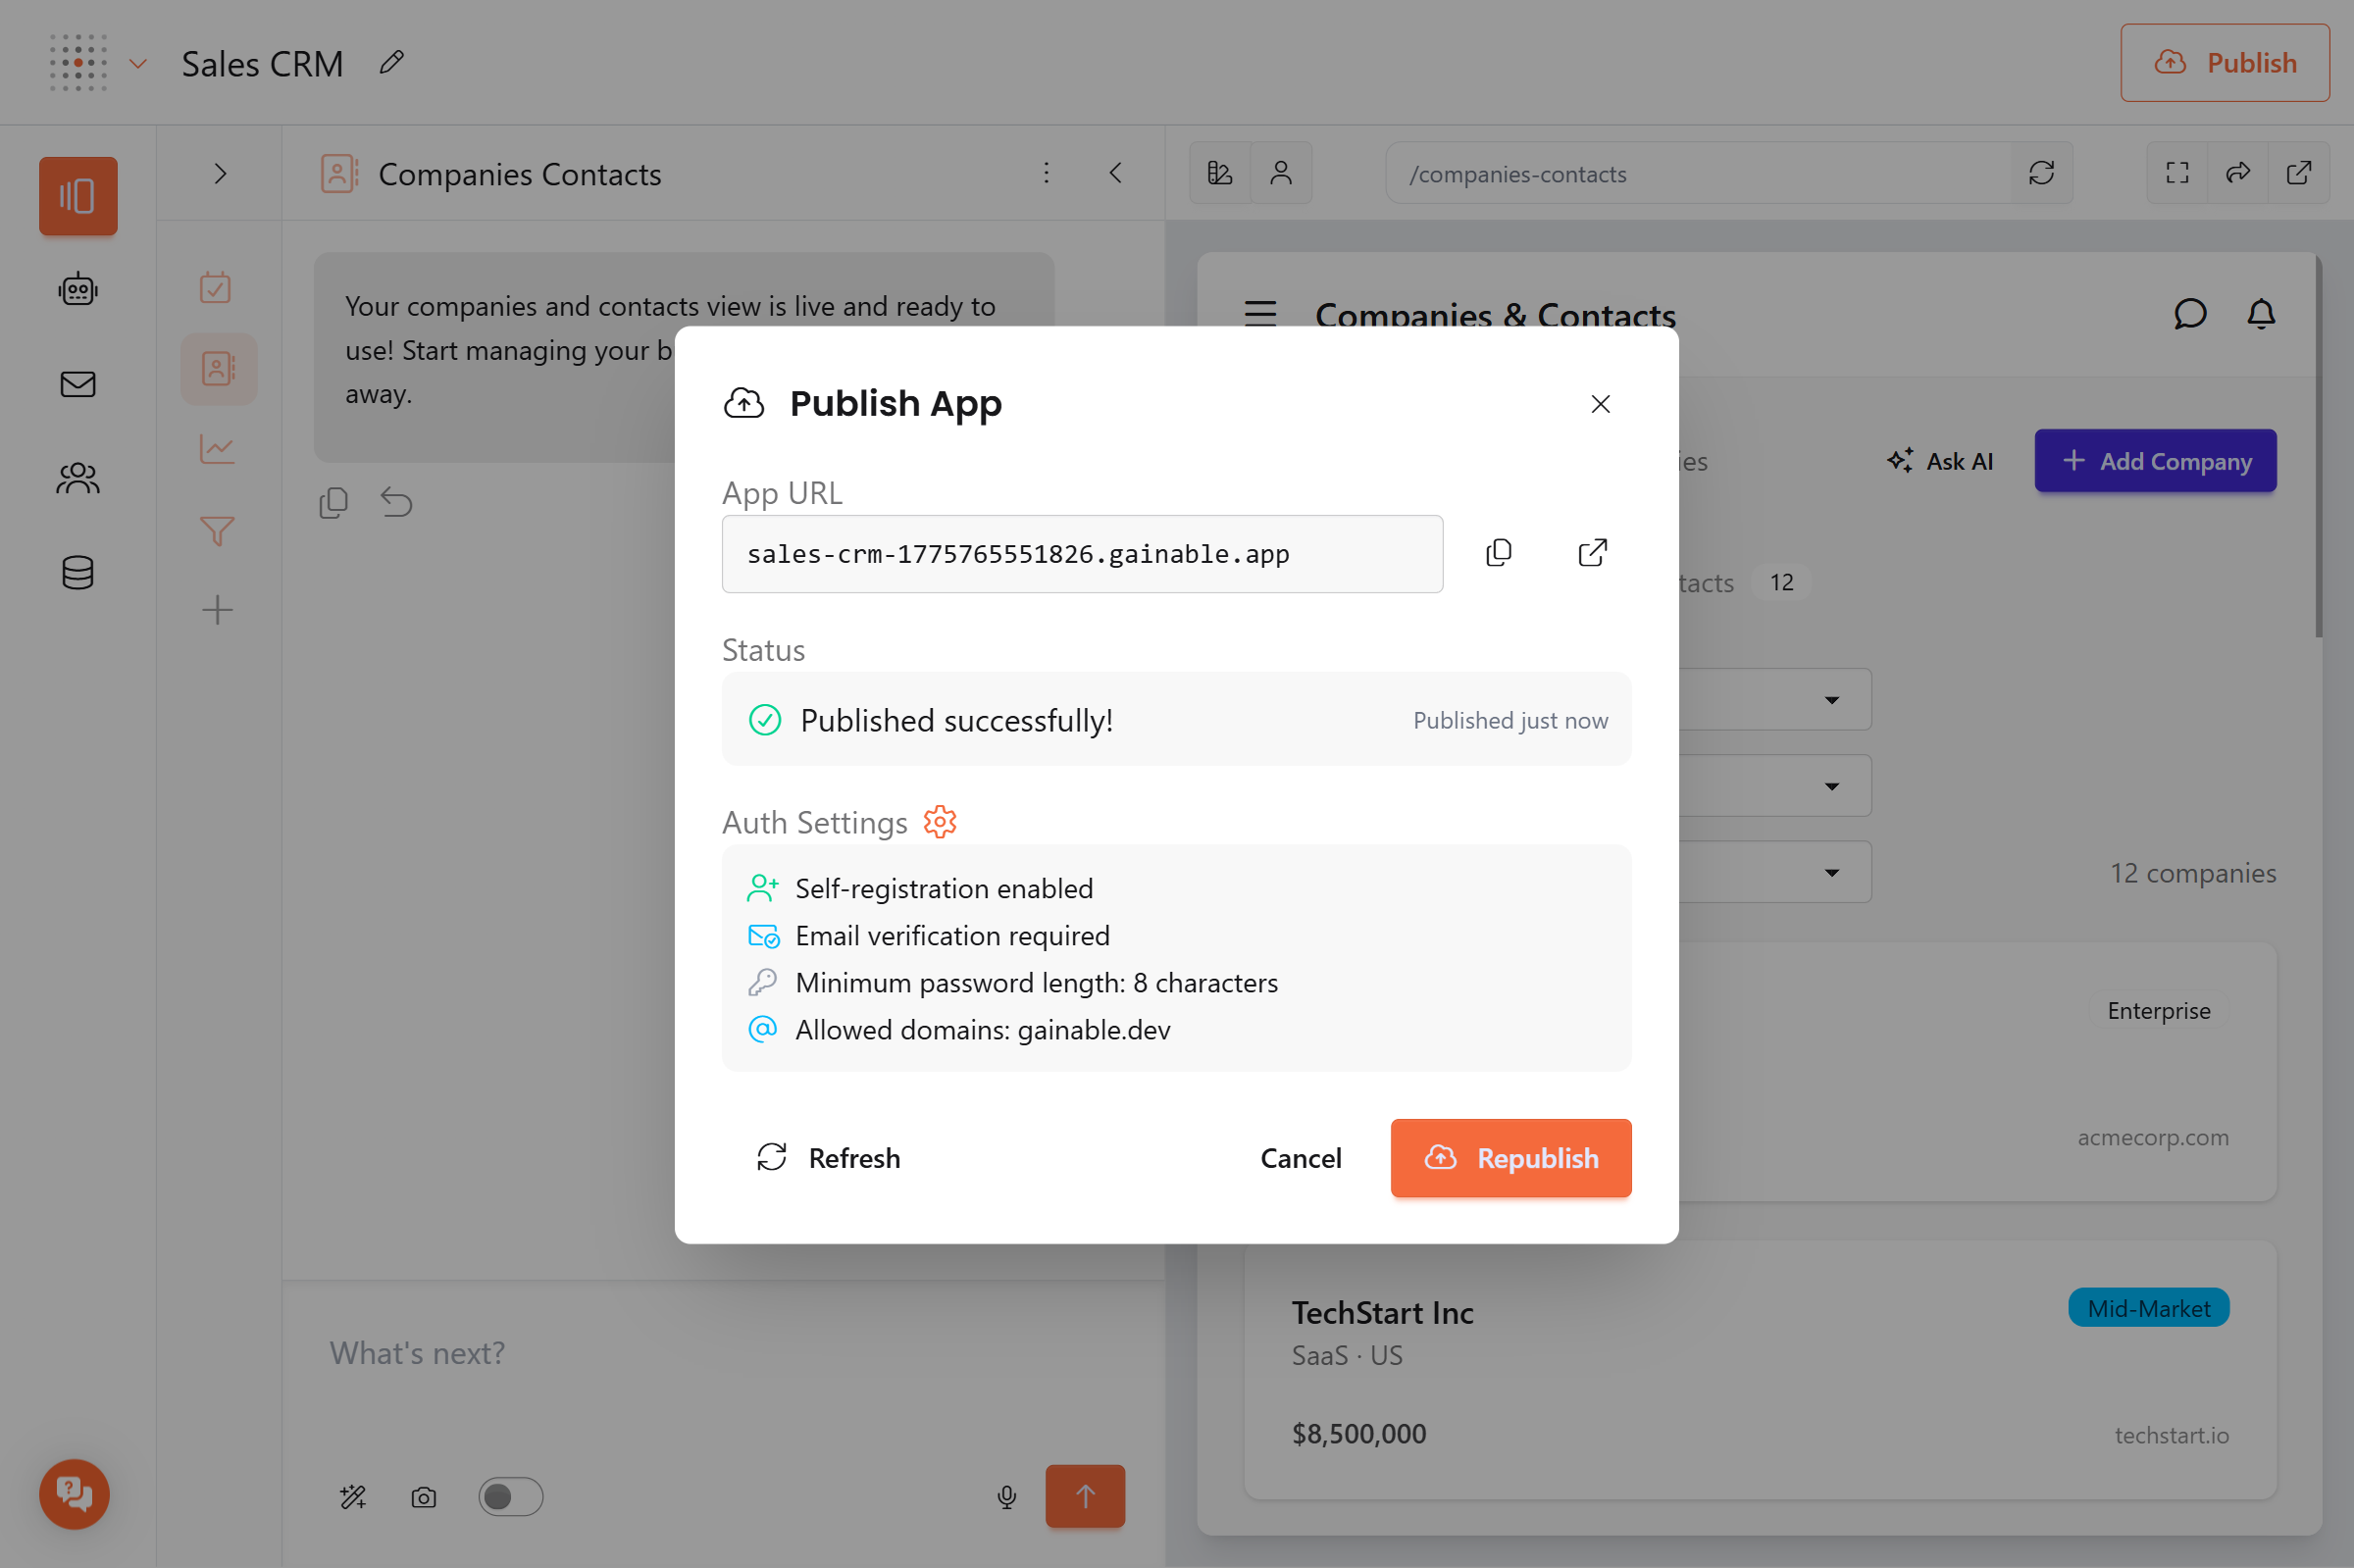Copy the app URL to clipboard
The image size is (2354, 1568).
click(1498, 553)
